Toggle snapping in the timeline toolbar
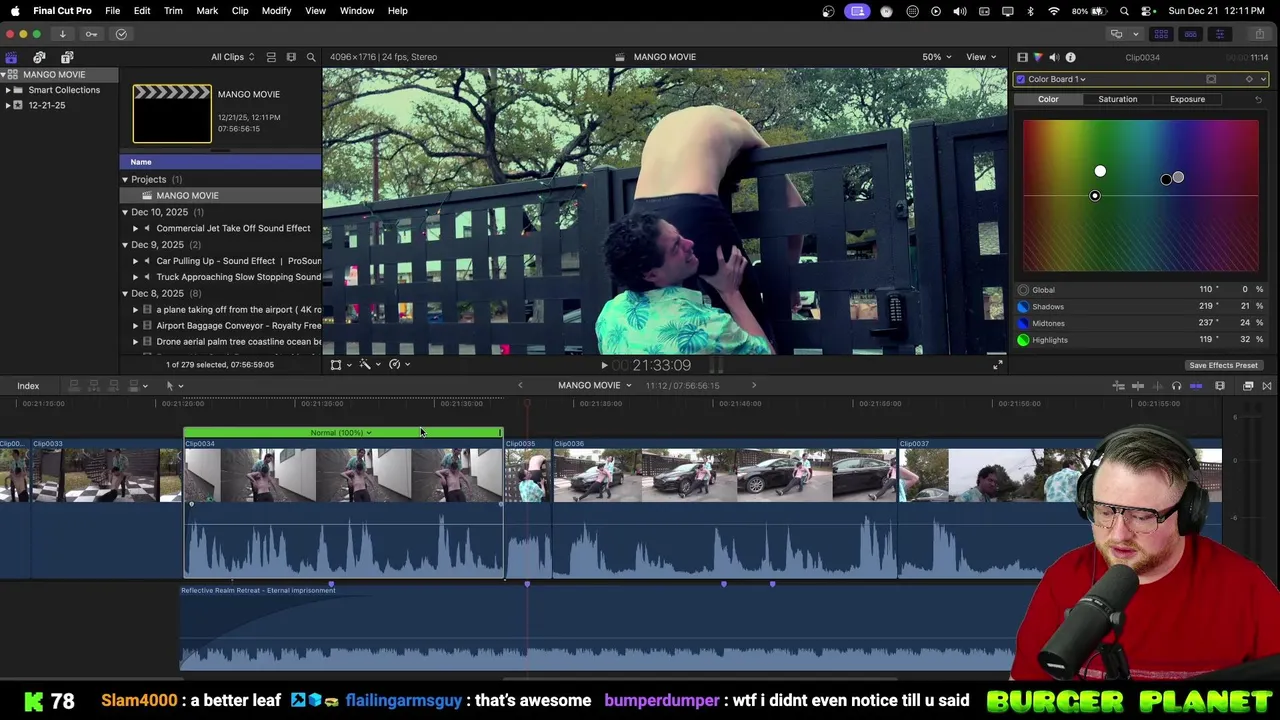The image size is (1280, 720). point(1196,386)
